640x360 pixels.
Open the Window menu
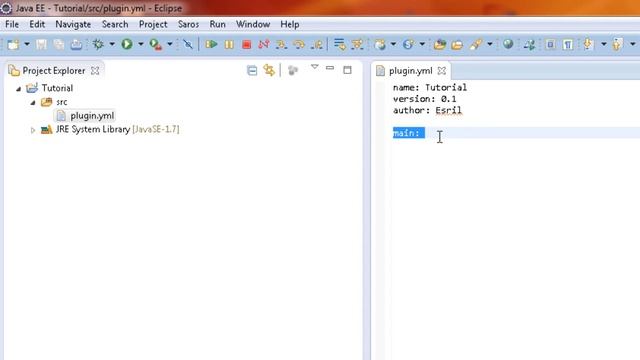pyautogui.click(x=253, y=24)
